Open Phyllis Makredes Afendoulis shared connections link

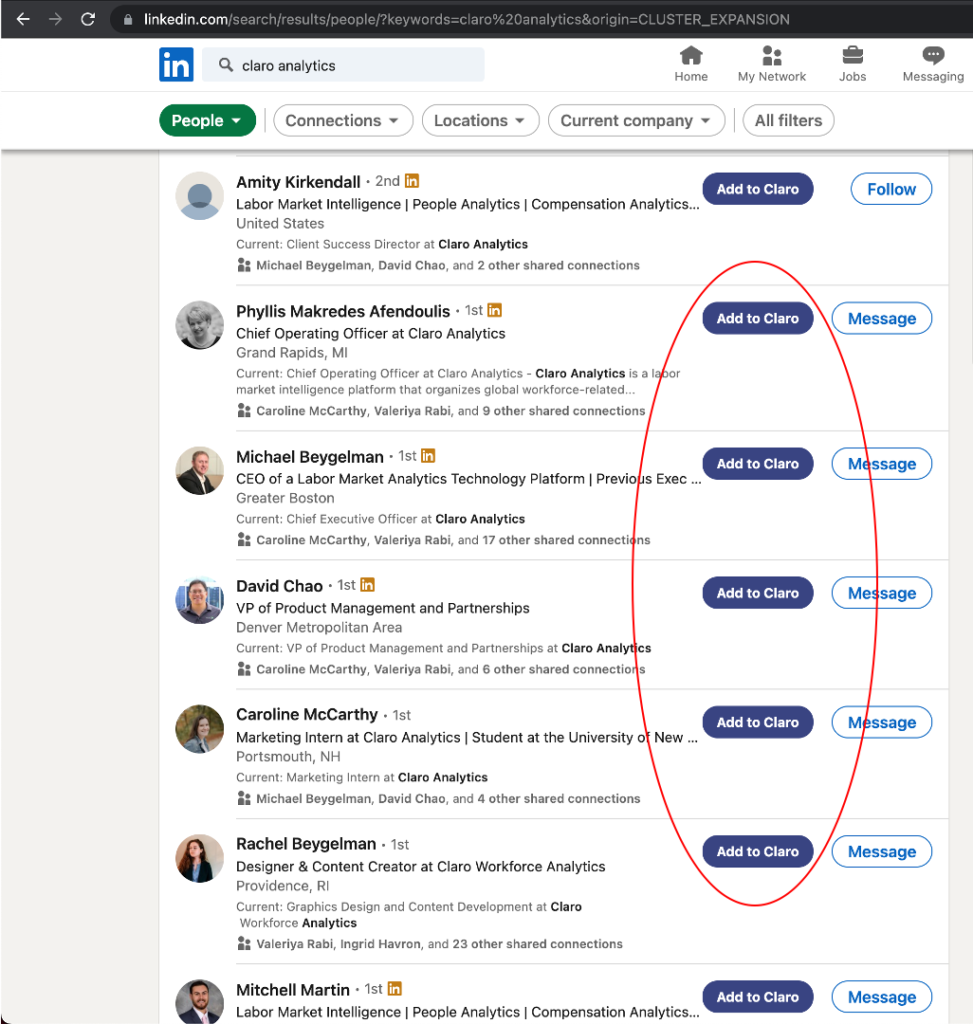(x=450, y=411)
